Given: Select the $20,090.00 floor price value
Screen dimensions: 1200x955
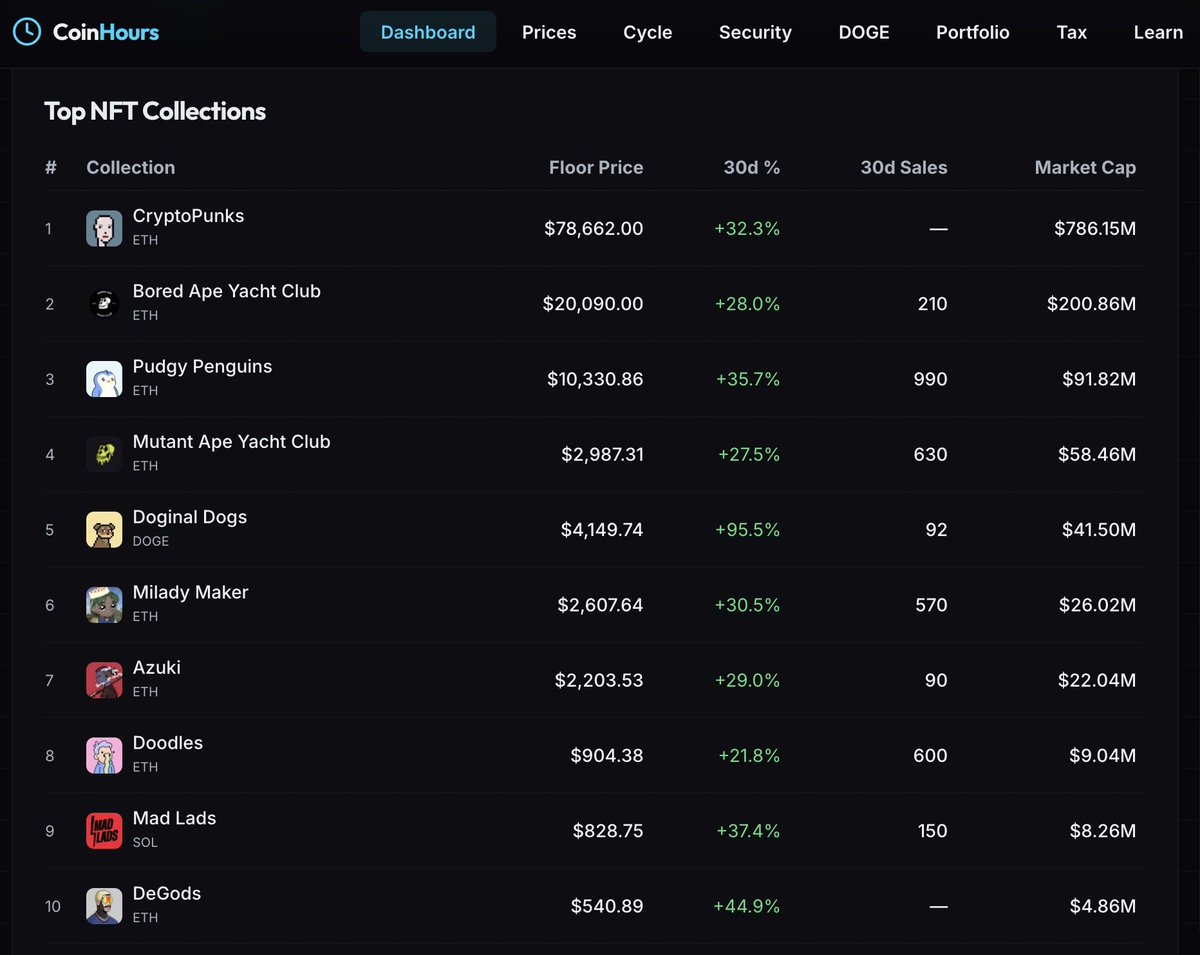Looking at the screenshot, I should (x=593, y=304).
